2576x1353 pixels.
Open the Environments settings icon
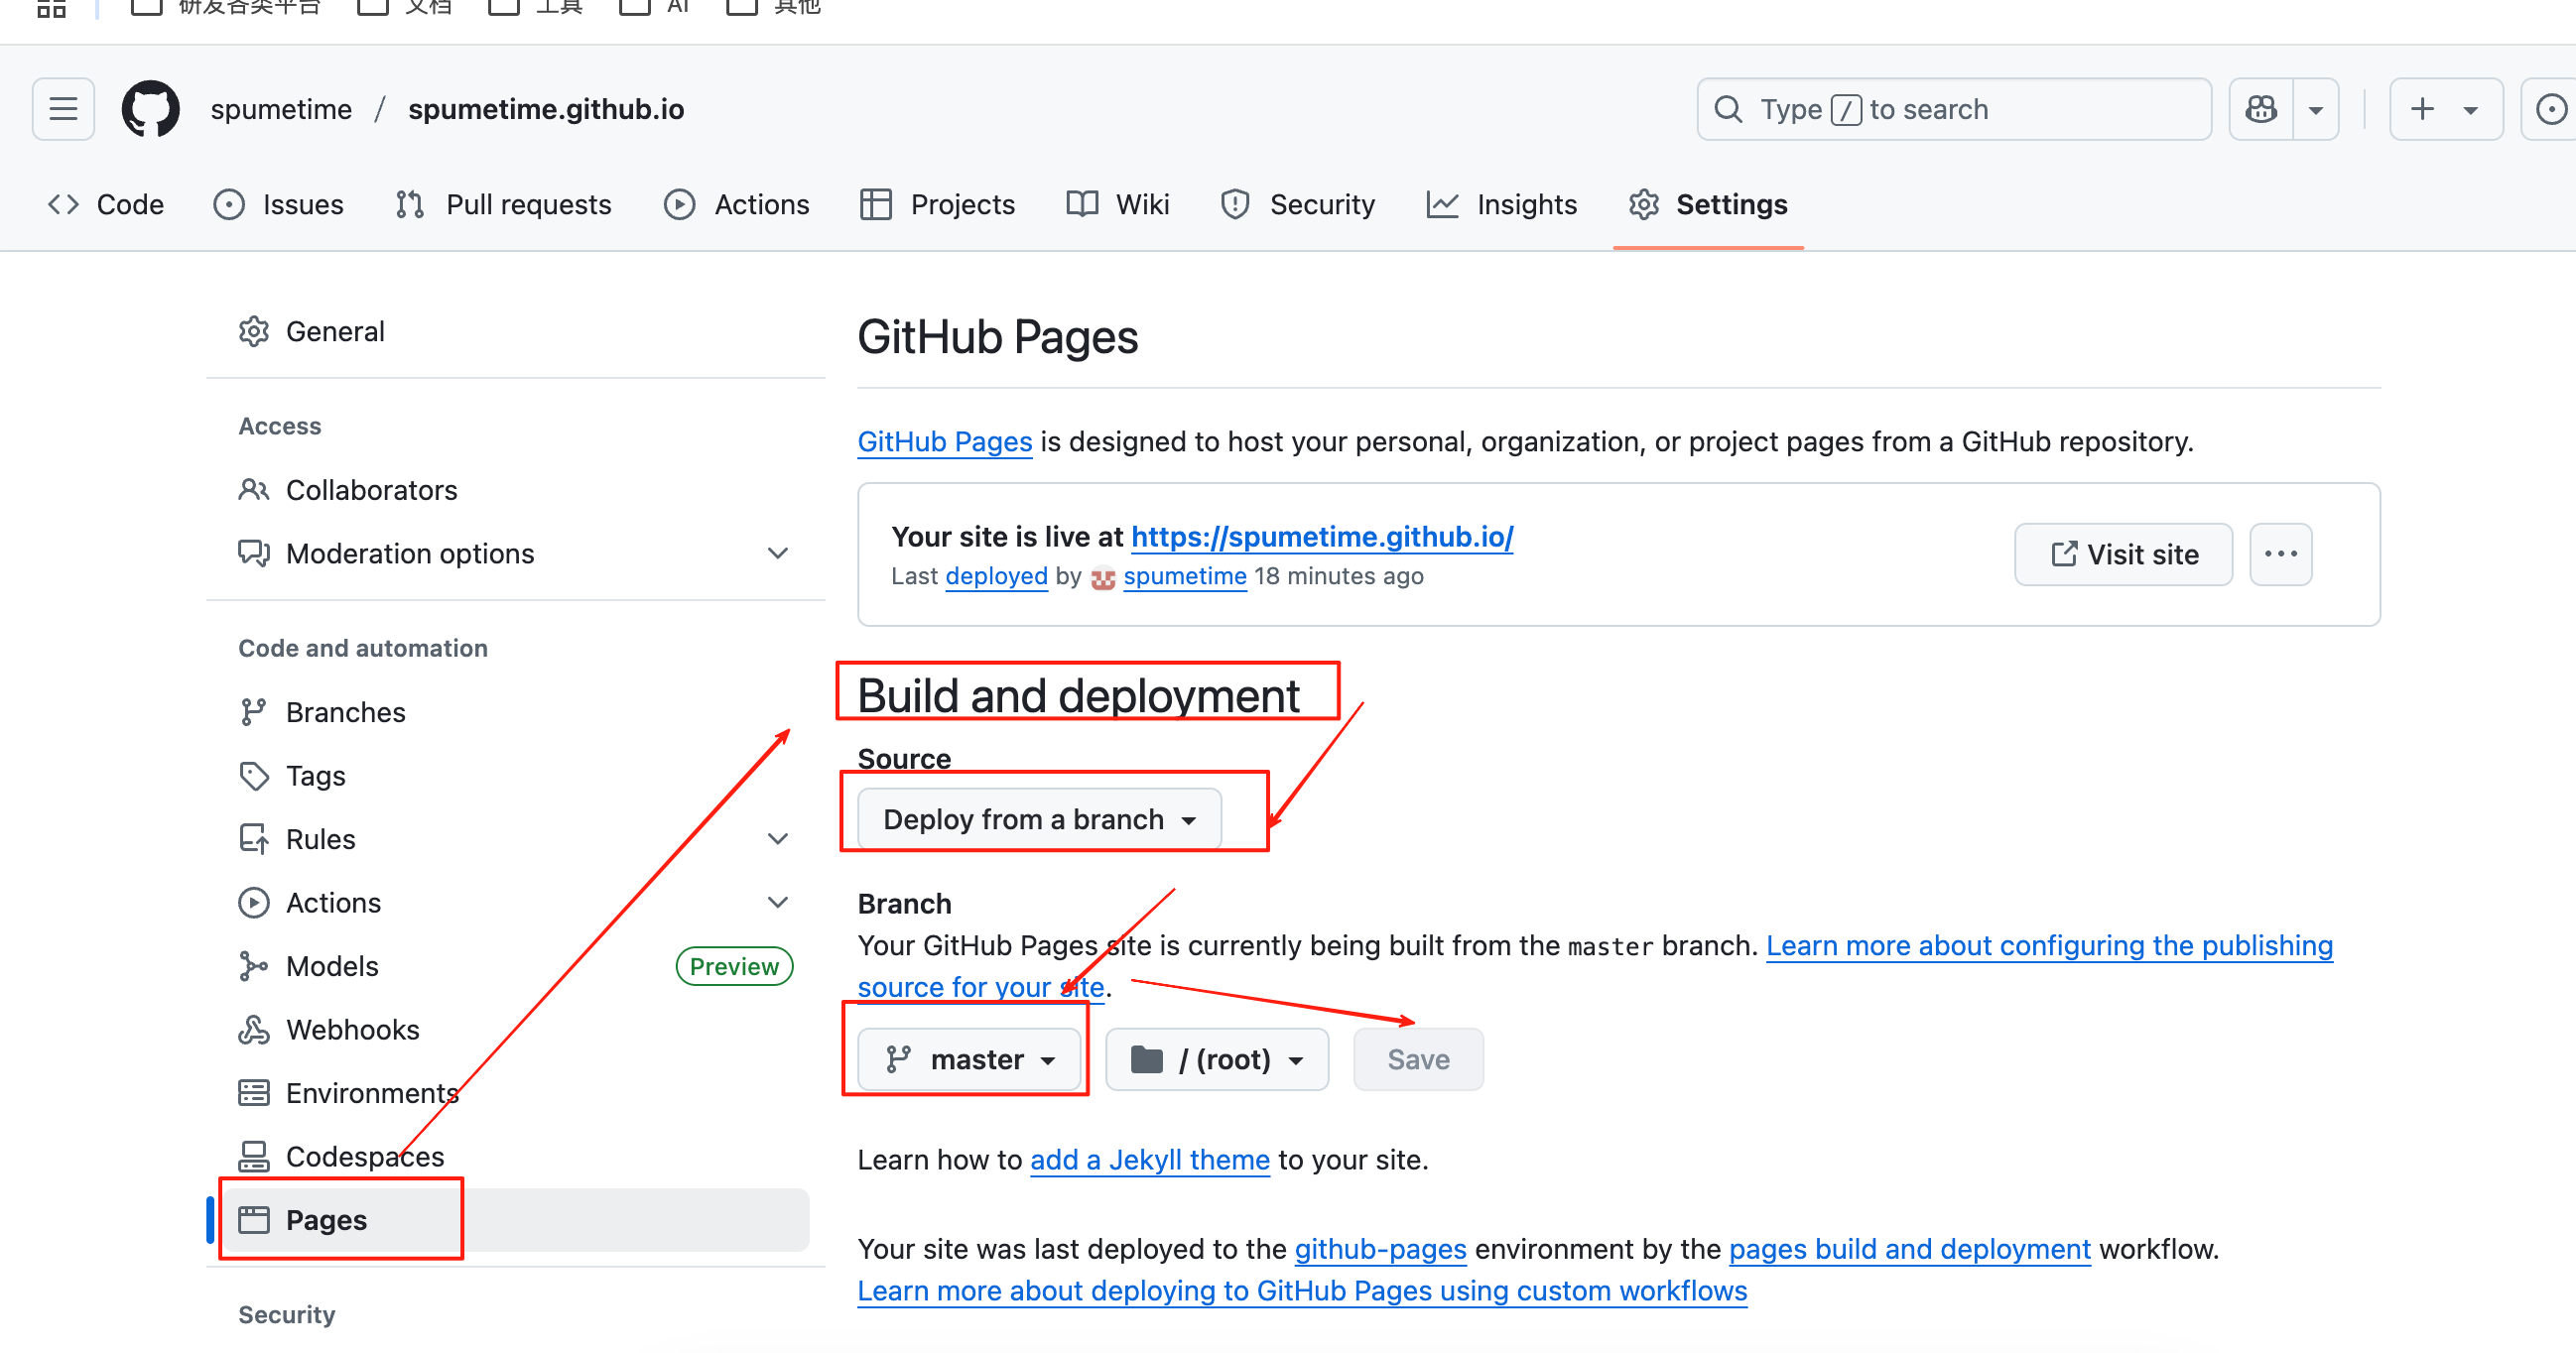(x=253, y=1092)
